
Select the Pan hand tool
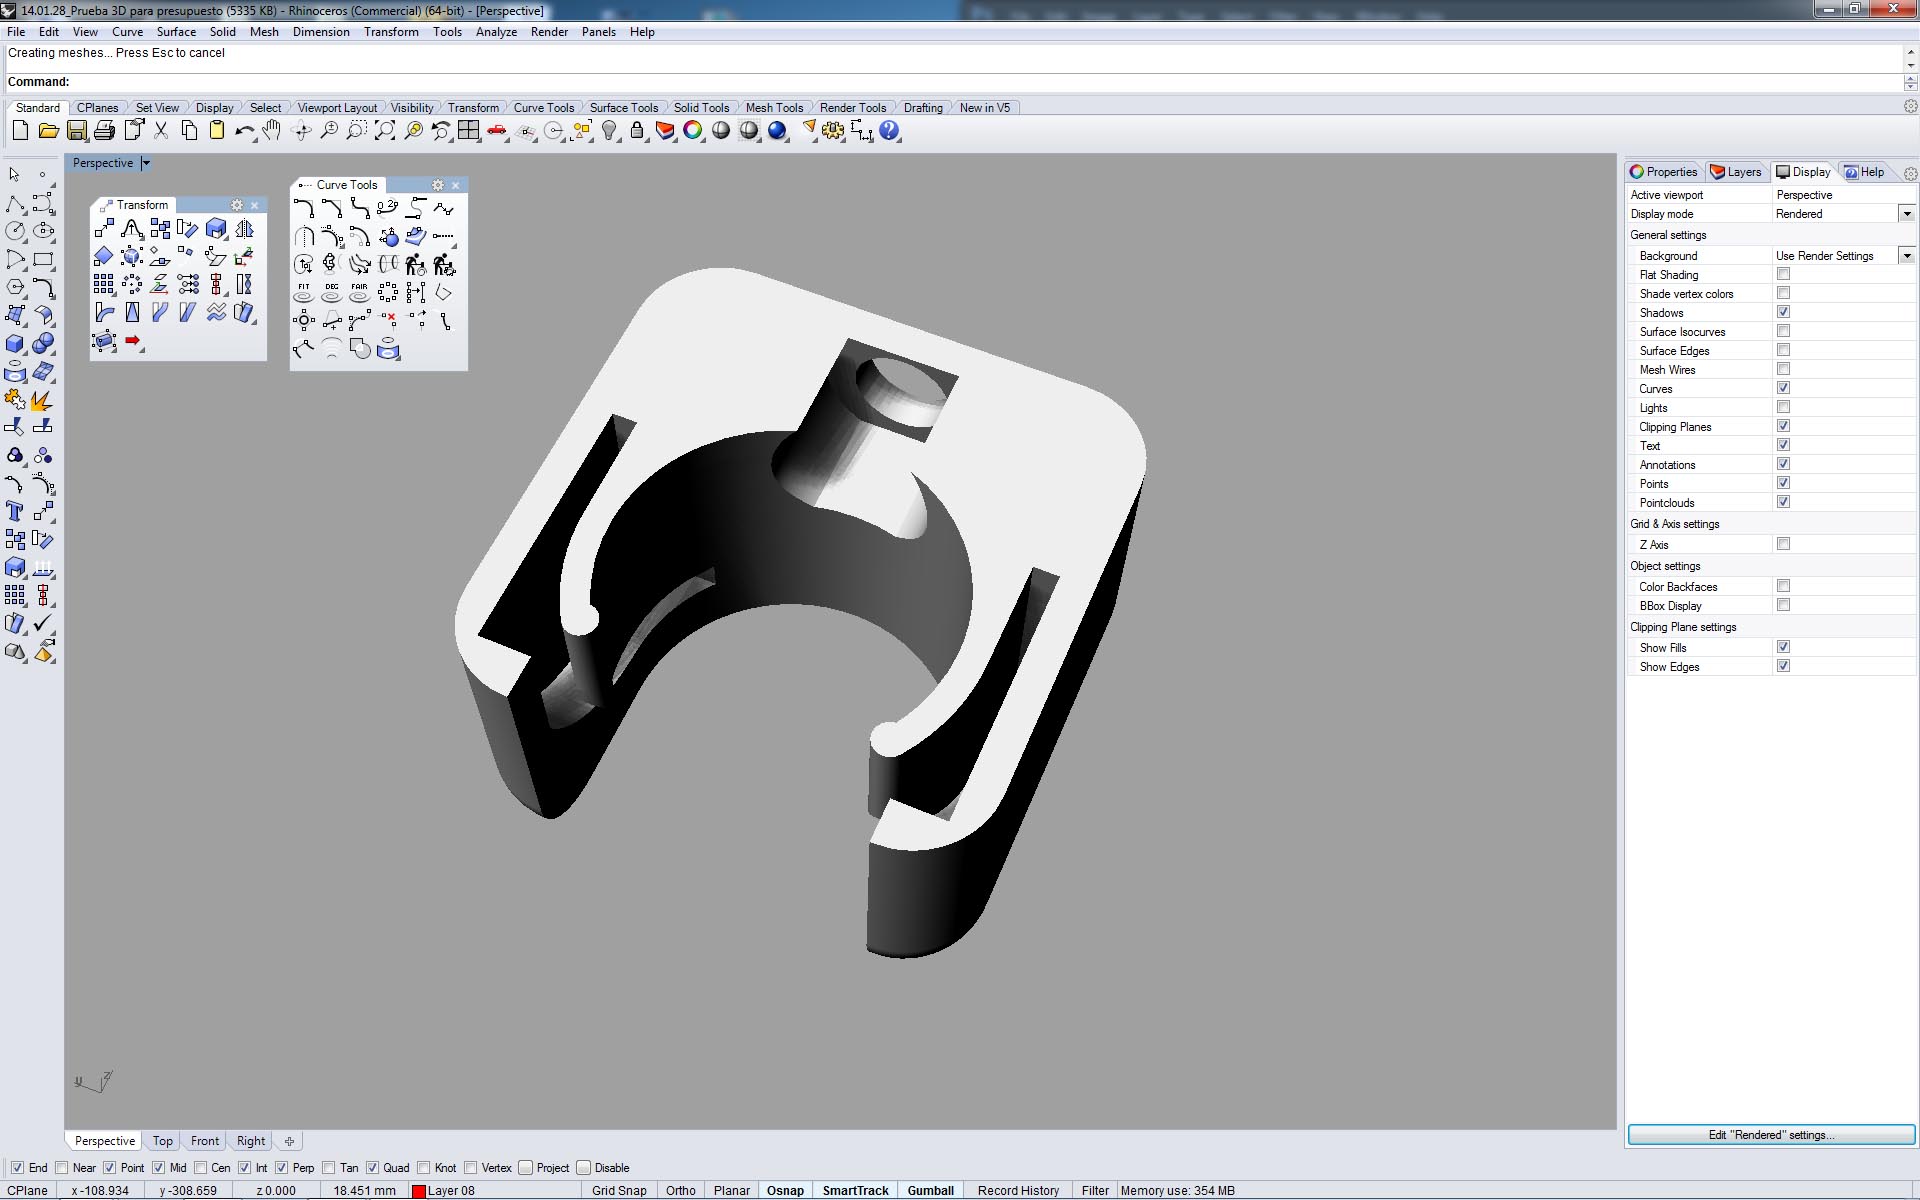point(272,130)
